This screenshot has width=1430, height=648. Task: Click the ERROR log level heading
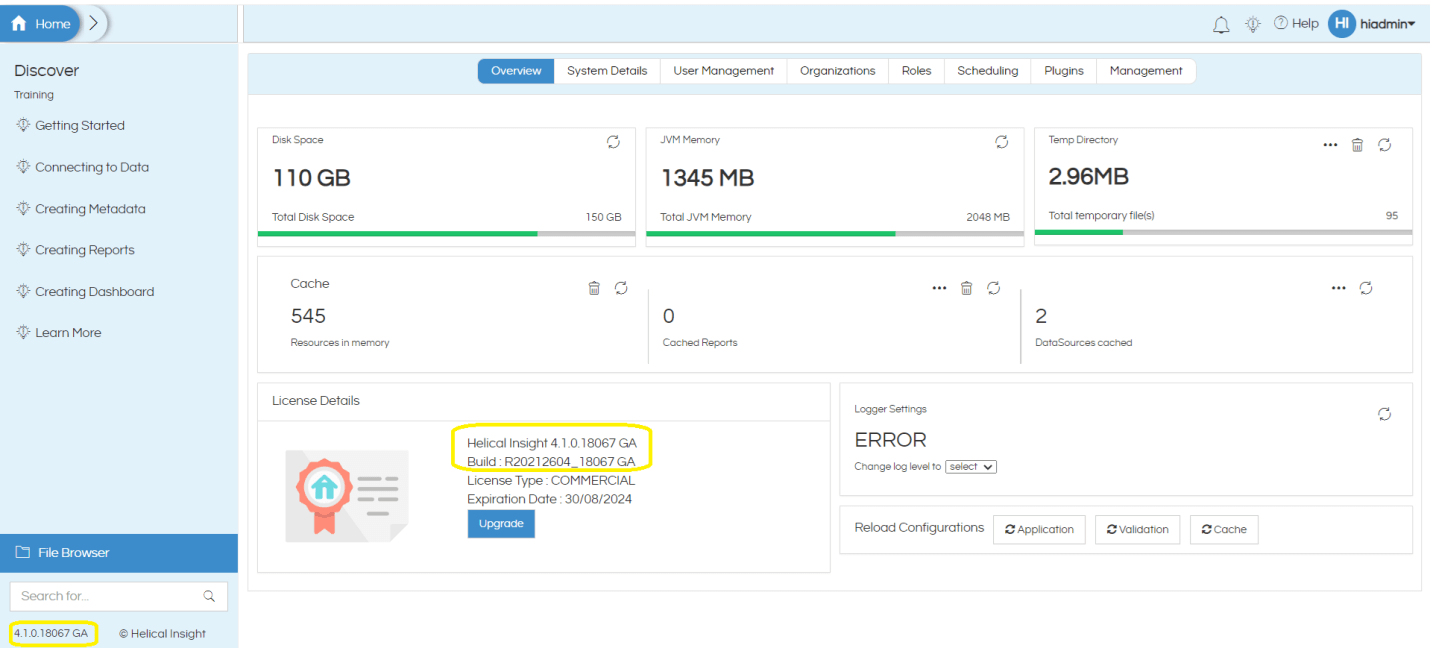890,440
